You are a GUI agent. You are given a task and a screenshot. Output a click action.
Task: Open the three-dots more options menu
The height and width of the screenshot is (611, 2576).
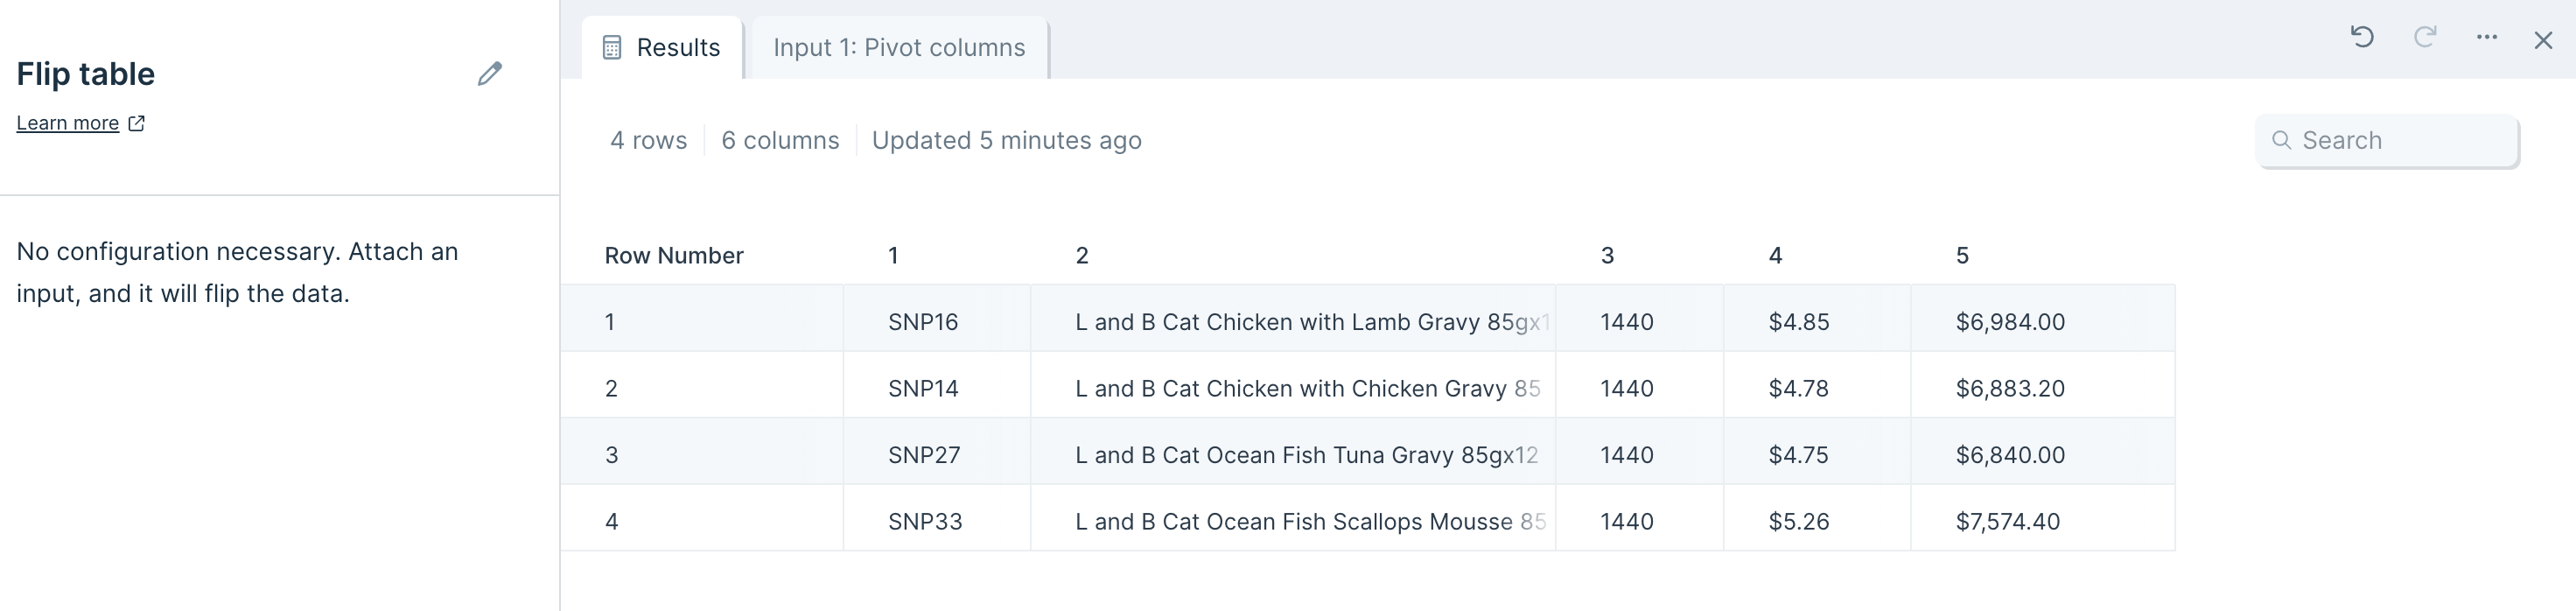2486,38
